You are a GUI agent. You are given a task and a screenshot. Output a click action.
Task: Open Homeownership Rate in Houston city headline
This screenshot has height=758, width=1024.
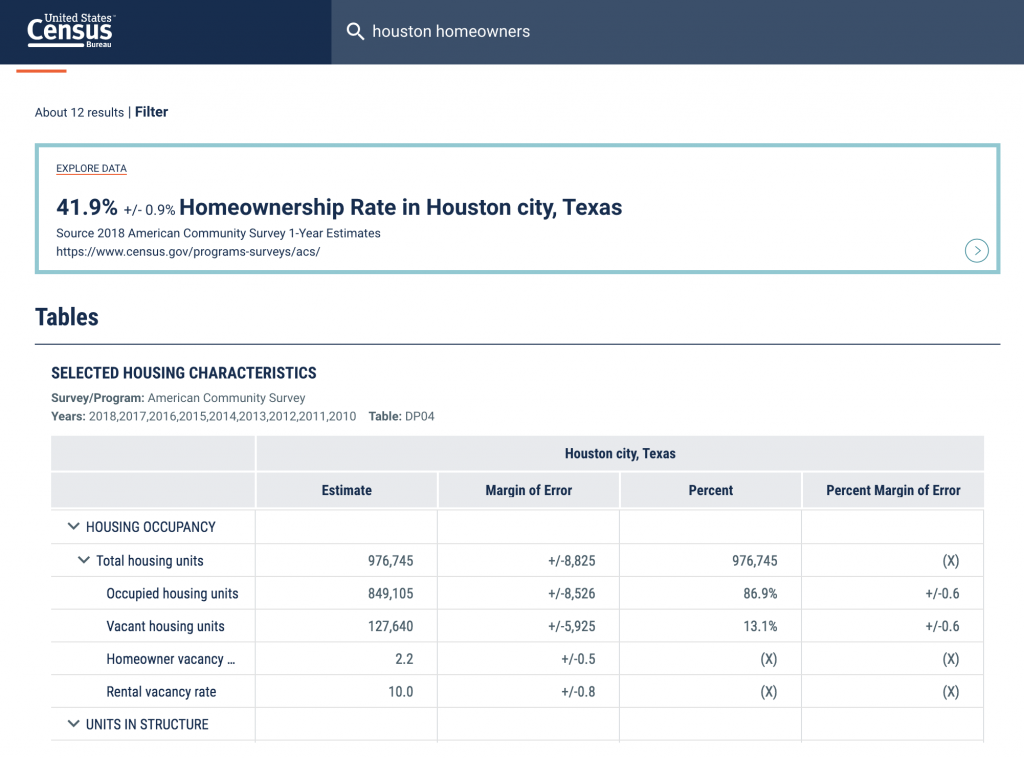point(400,207)
